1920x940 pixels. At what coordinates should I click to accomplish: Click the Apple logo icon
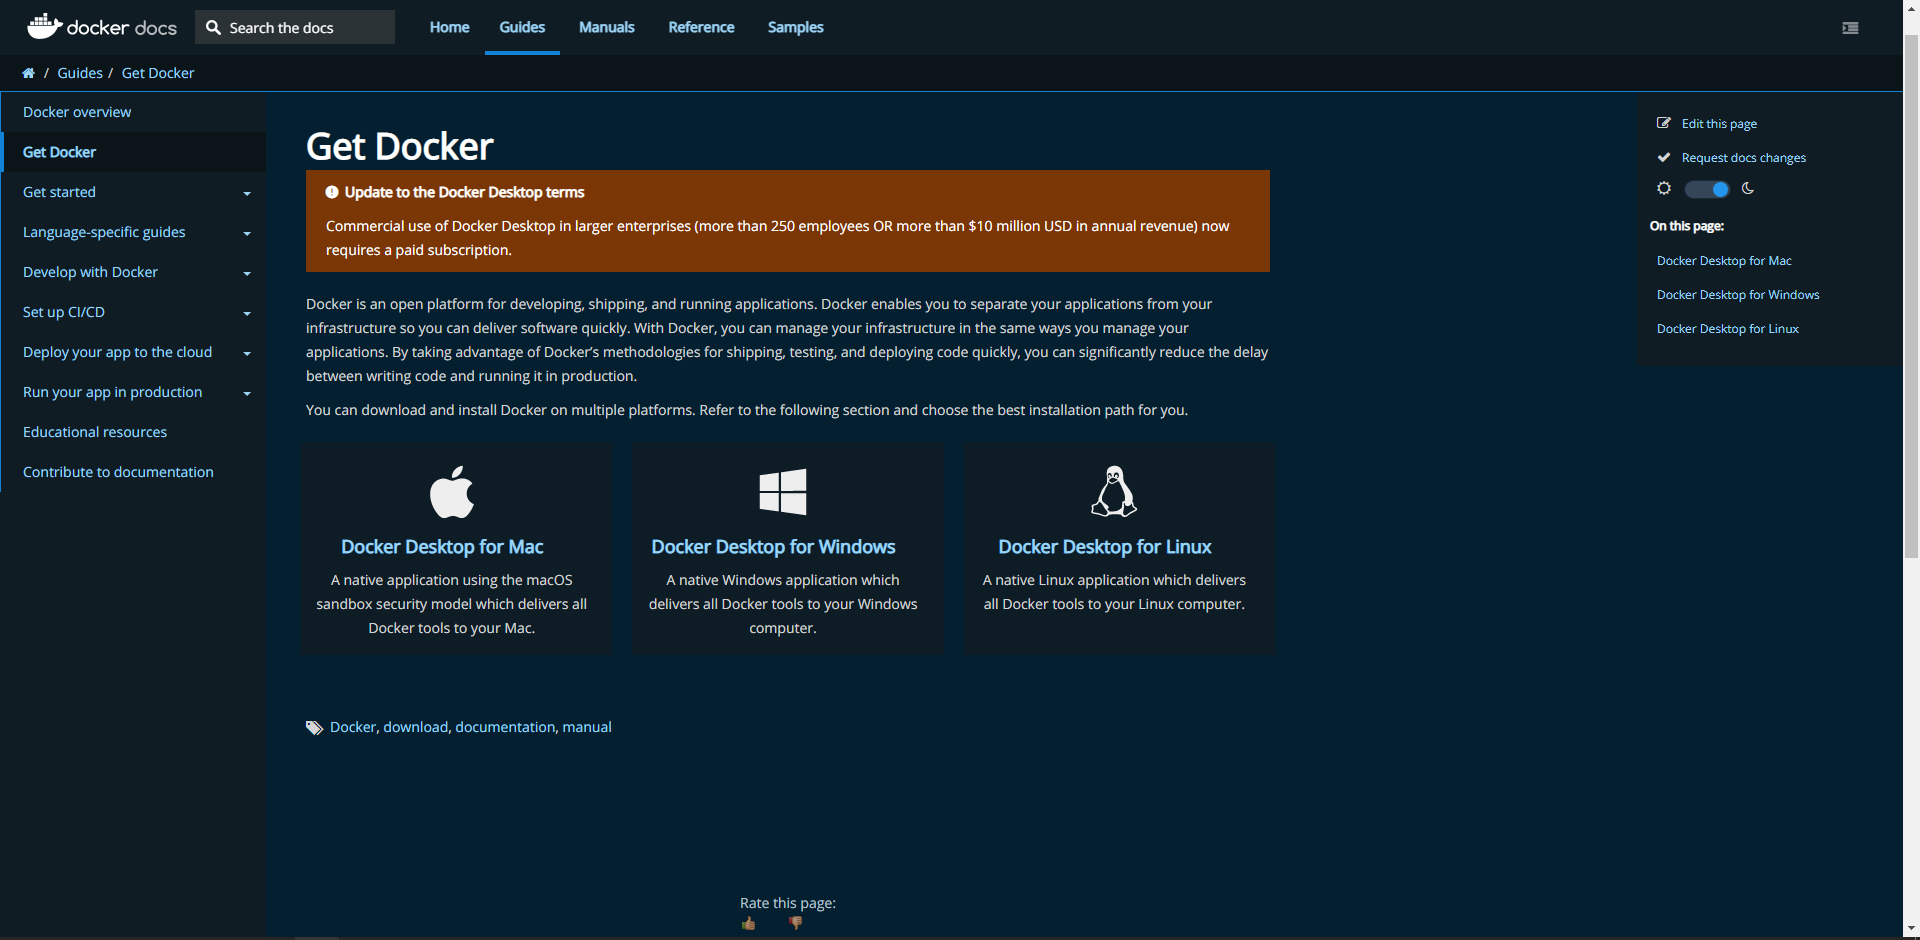[452, 491]
